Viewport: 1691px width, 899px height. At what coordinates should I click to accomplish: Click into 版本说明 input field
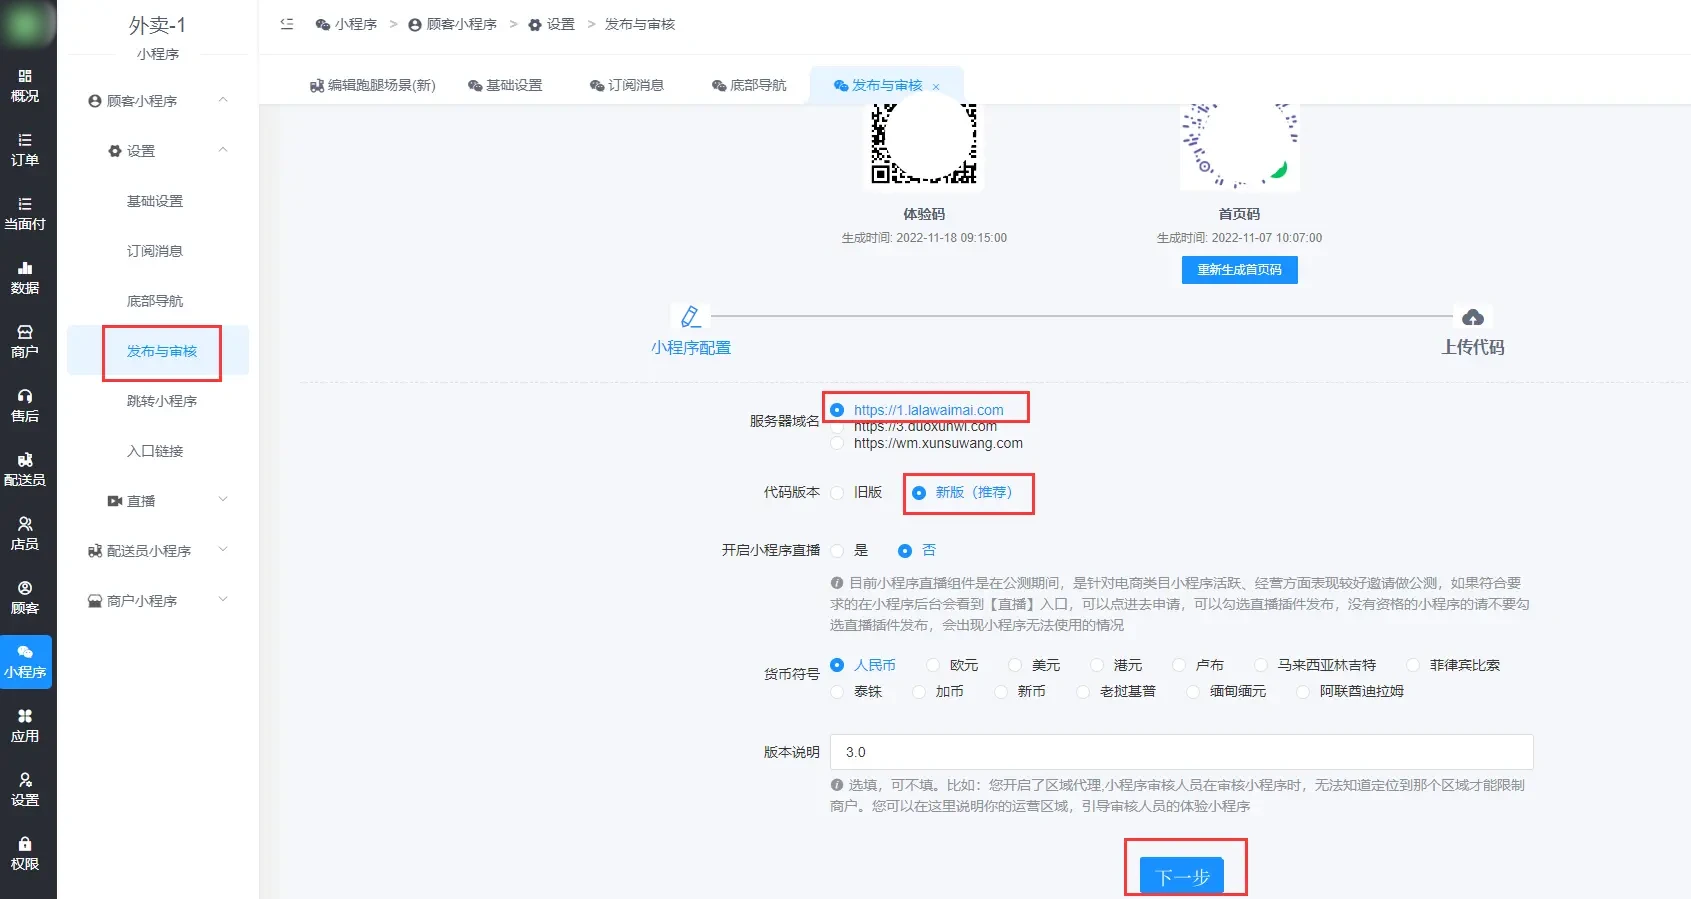(x=1182, y=752)
